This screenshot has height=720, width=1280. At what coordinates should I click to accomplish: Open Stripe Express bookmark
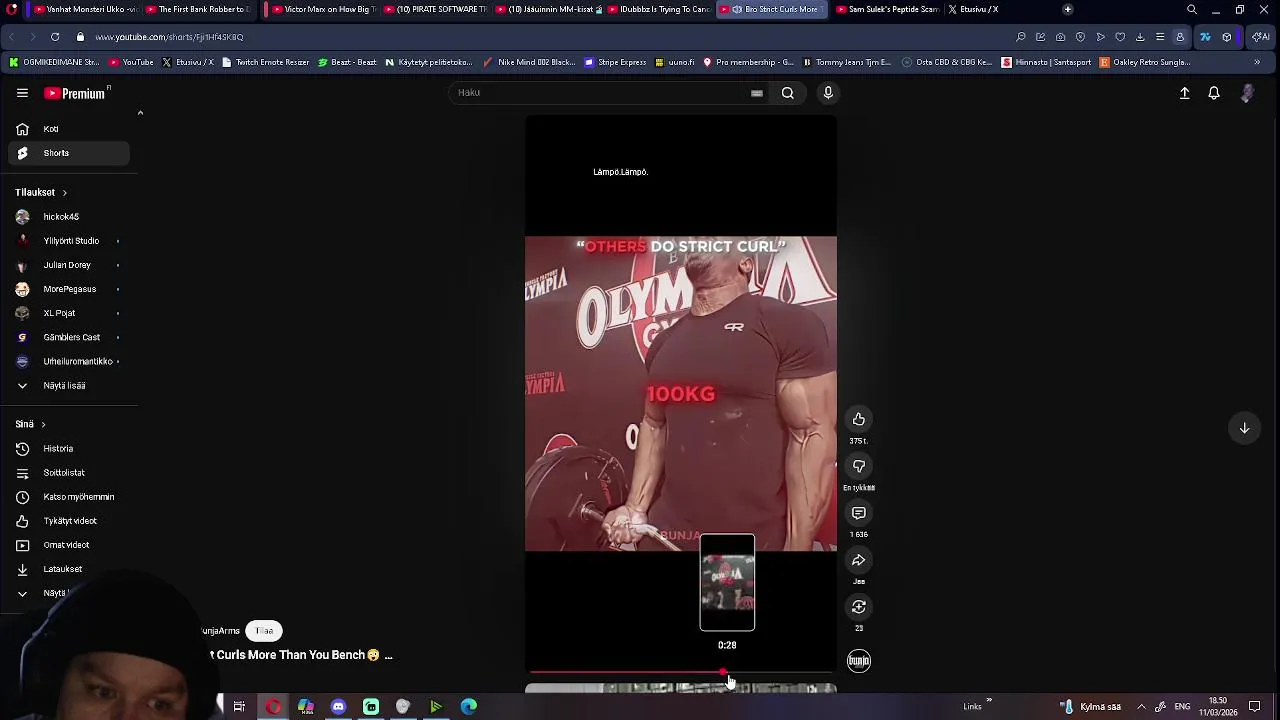(x=615, y=62)
